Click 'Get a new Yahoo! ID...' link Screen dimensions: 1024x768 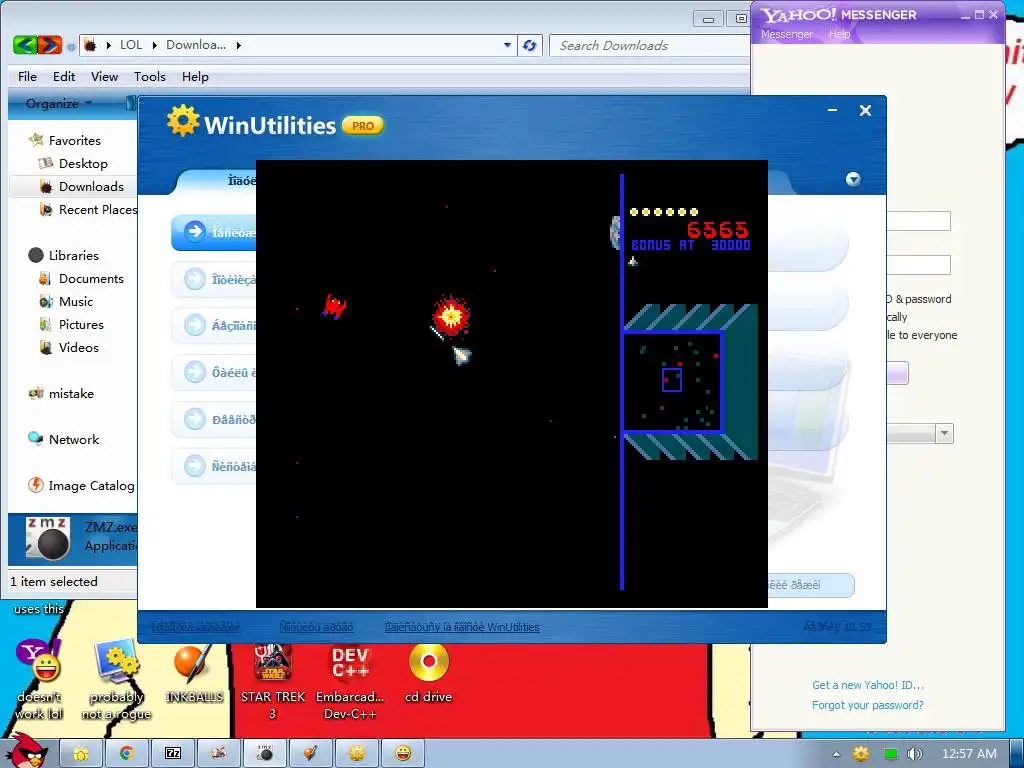[x=867, y=685]
